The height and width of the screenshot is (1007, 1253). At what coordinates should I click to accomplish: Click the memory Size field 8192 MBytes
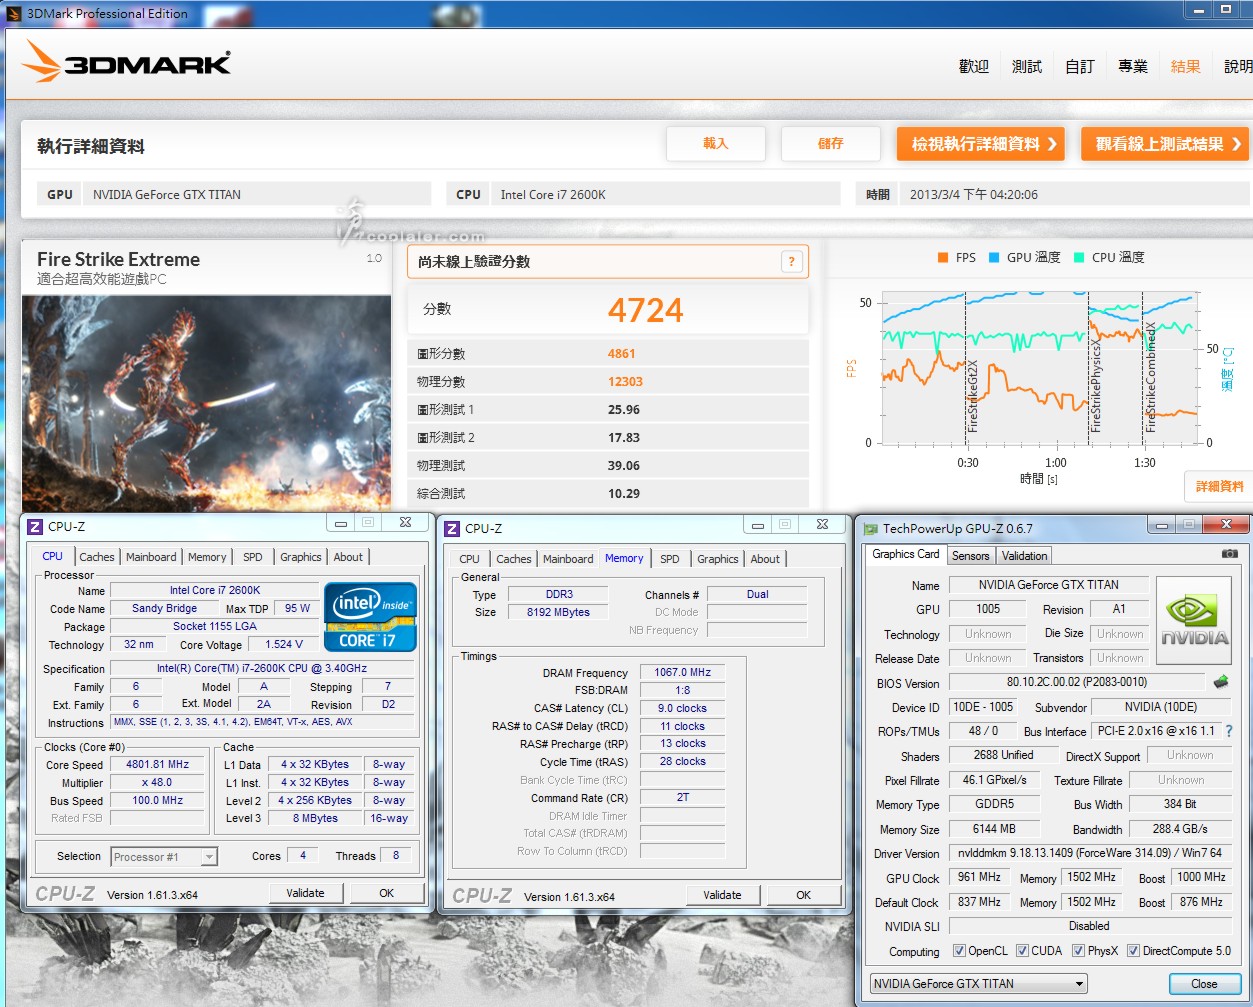pyautogui.click(x=558, y=612)
